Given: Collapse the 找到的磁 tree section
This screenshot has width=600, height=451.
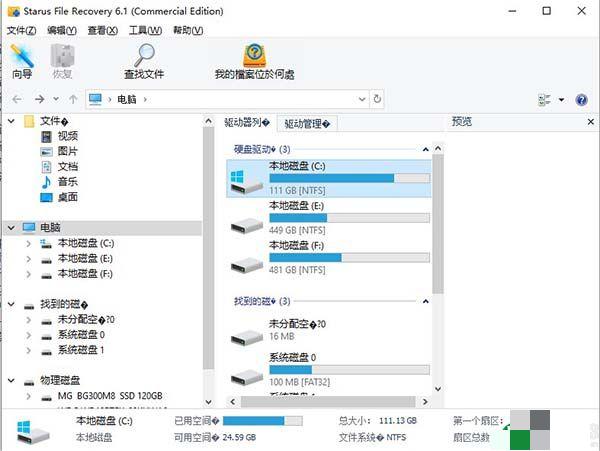Looking at the screenshot, I should click(x=11, y=304).
